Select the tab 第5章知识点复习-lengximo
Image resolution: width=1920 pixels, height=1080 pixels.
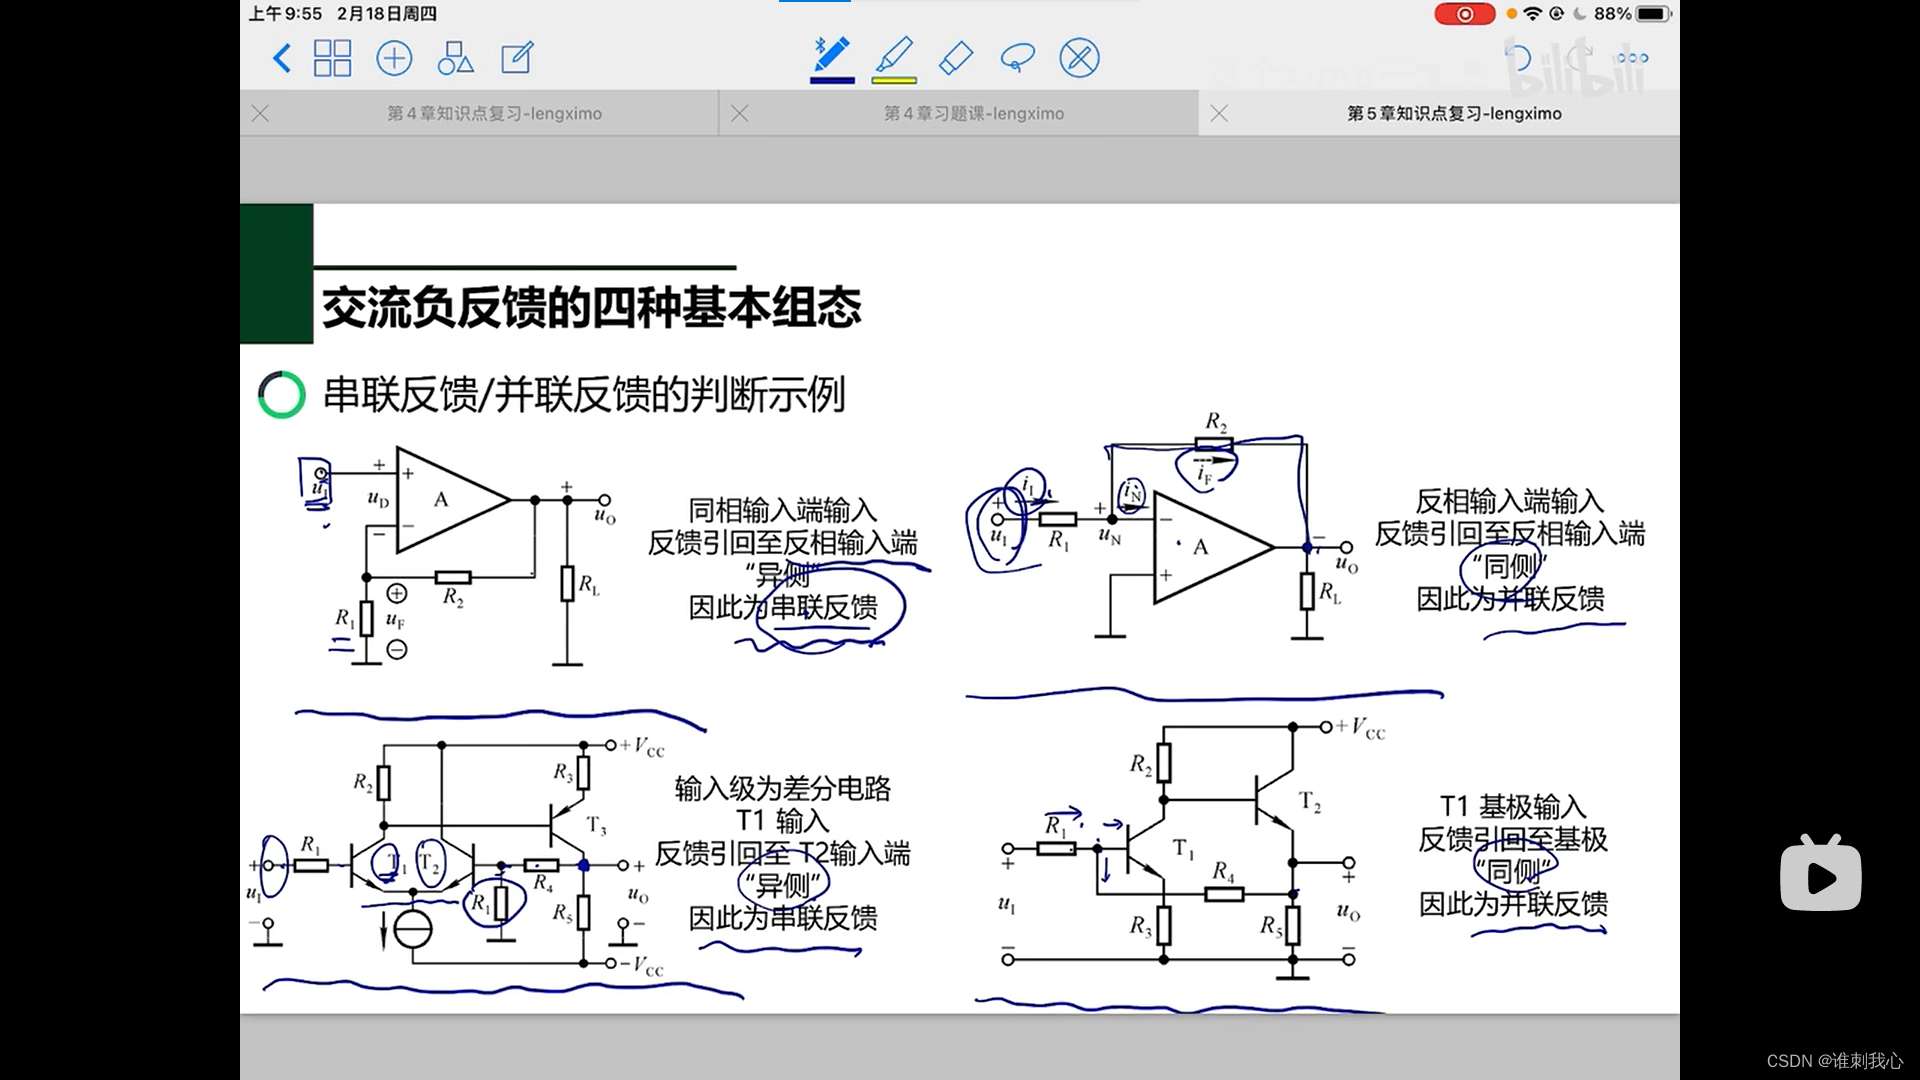coord(1453,114)
